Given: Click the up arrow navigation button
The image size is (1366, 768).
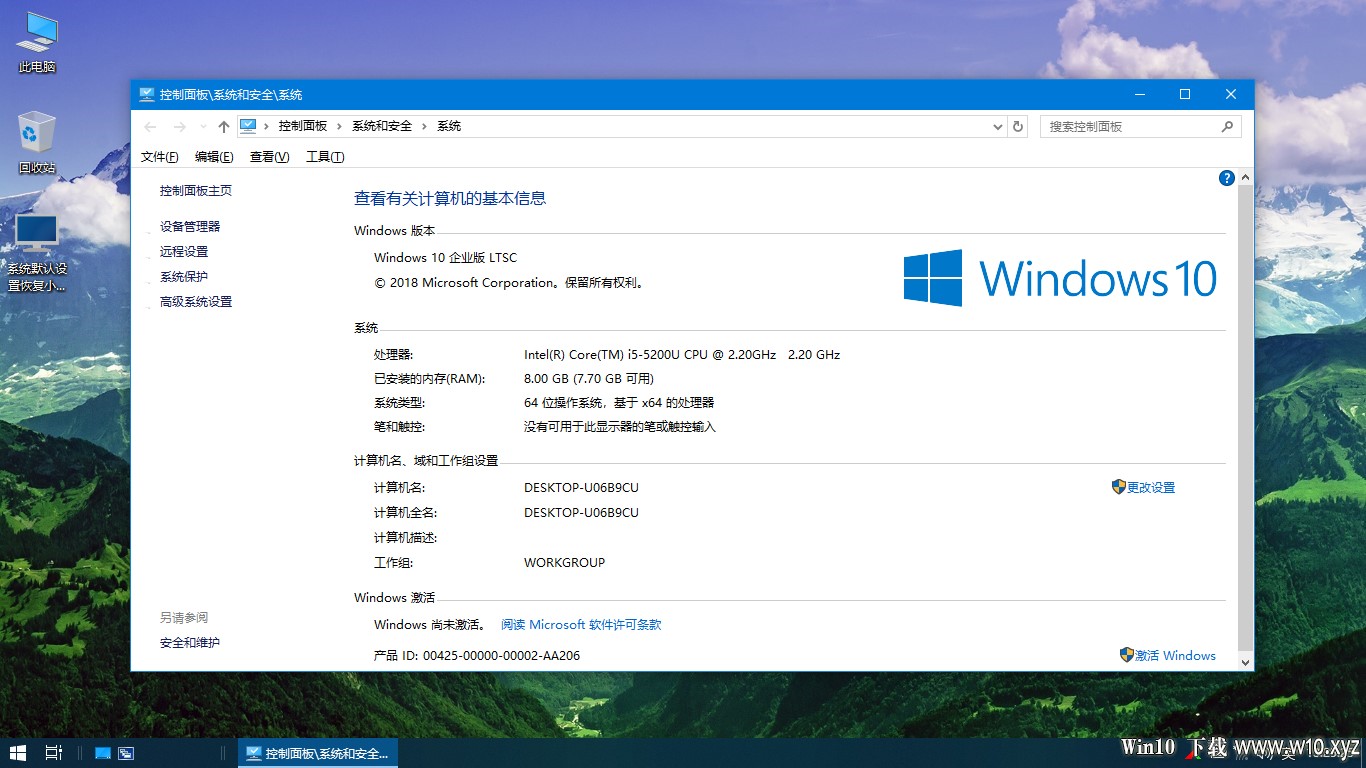Looking at the screenshot, I should pos(224,127).
